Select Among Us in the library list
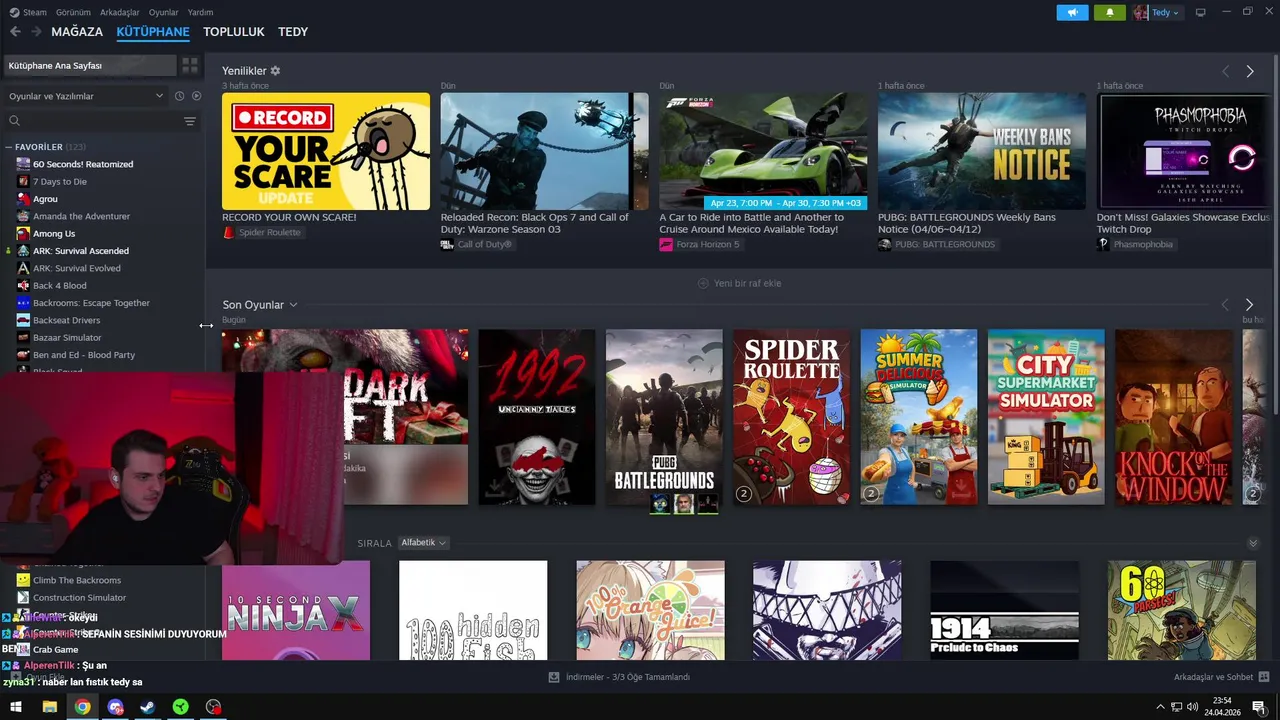 pyautogui.click(x=54, y=234)
